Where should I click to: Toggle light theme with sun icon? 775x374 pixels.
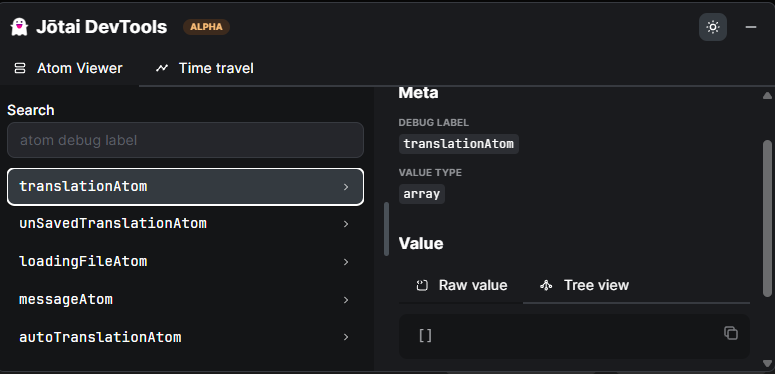click(713, 27)
